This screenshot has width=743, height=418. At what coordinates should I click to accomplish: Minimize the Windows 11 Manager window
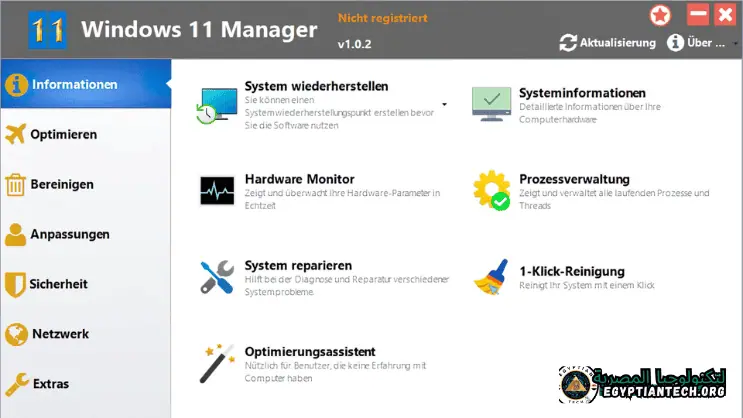[x=698, y=15]
